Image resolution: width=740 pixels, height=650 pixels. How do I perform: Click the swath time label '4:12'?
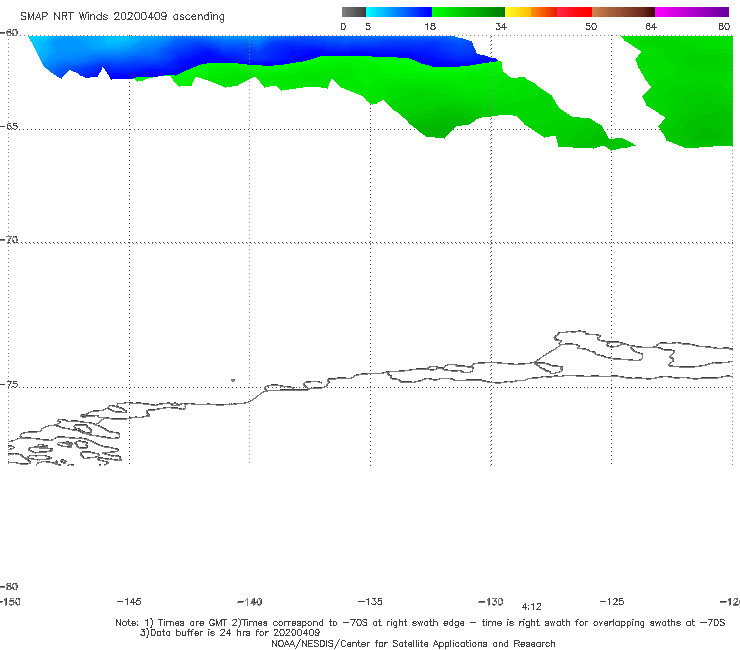click(x=531, y=607)
